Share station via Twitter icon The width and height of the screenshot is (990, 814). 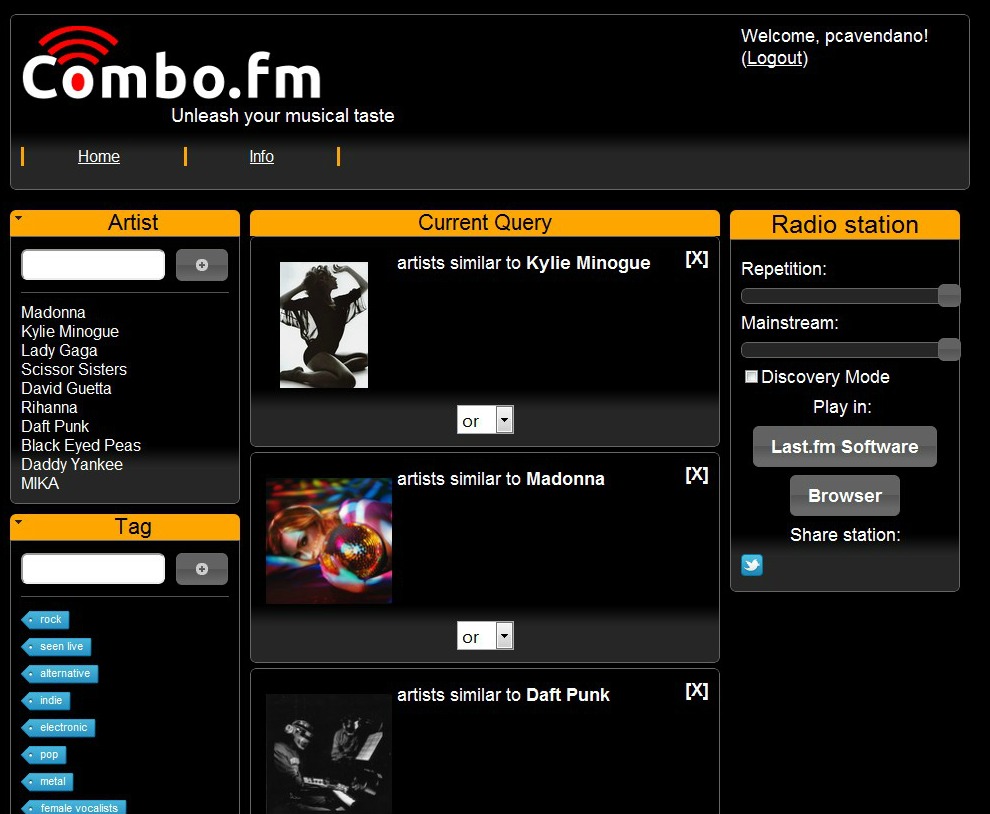click(752, 565)
